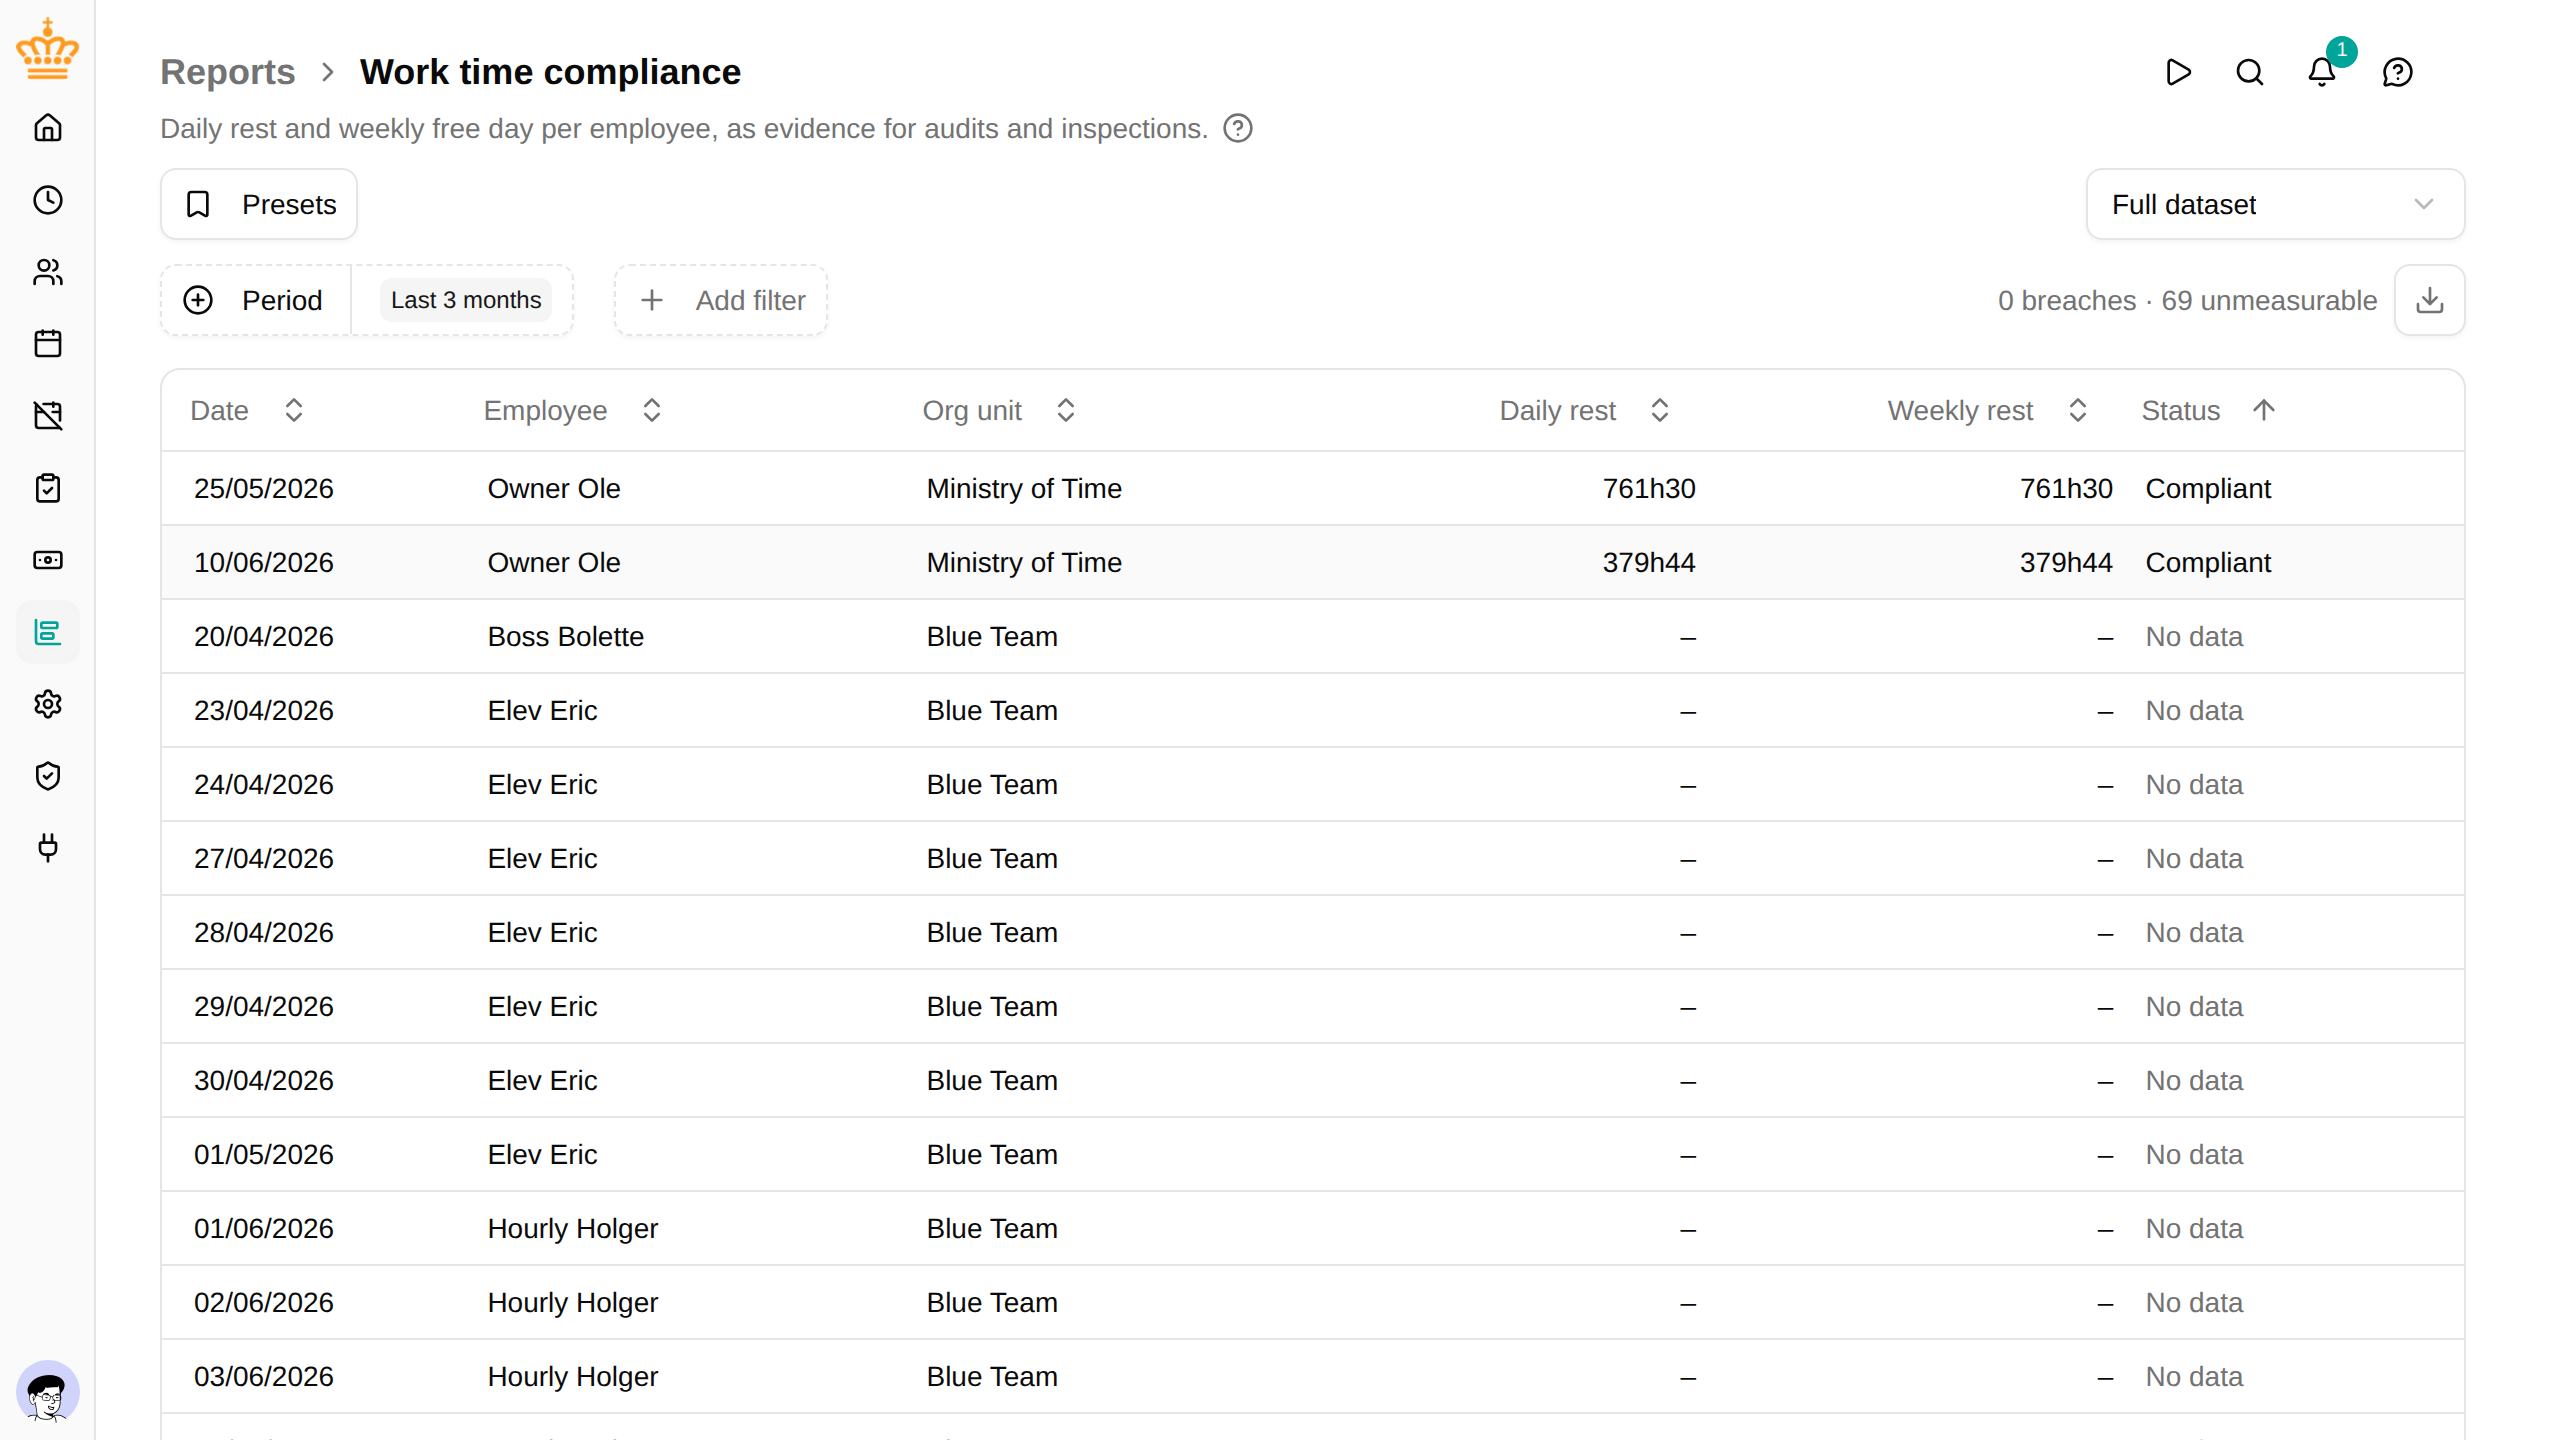Go back to Reports breadcrumb

(228, 72)
